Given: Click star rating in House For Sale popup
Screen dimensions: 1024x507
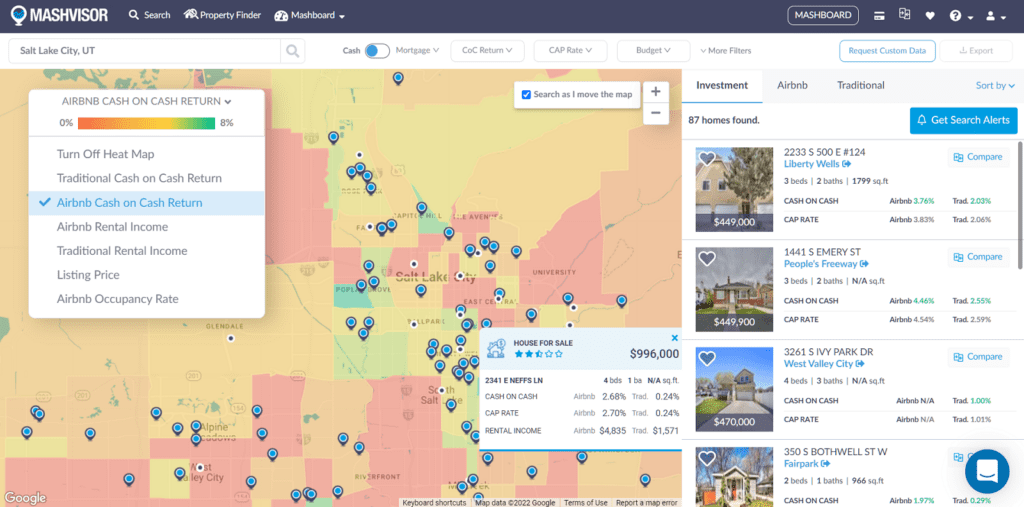Looking at the screenshot, I should [x=538, y=354].
